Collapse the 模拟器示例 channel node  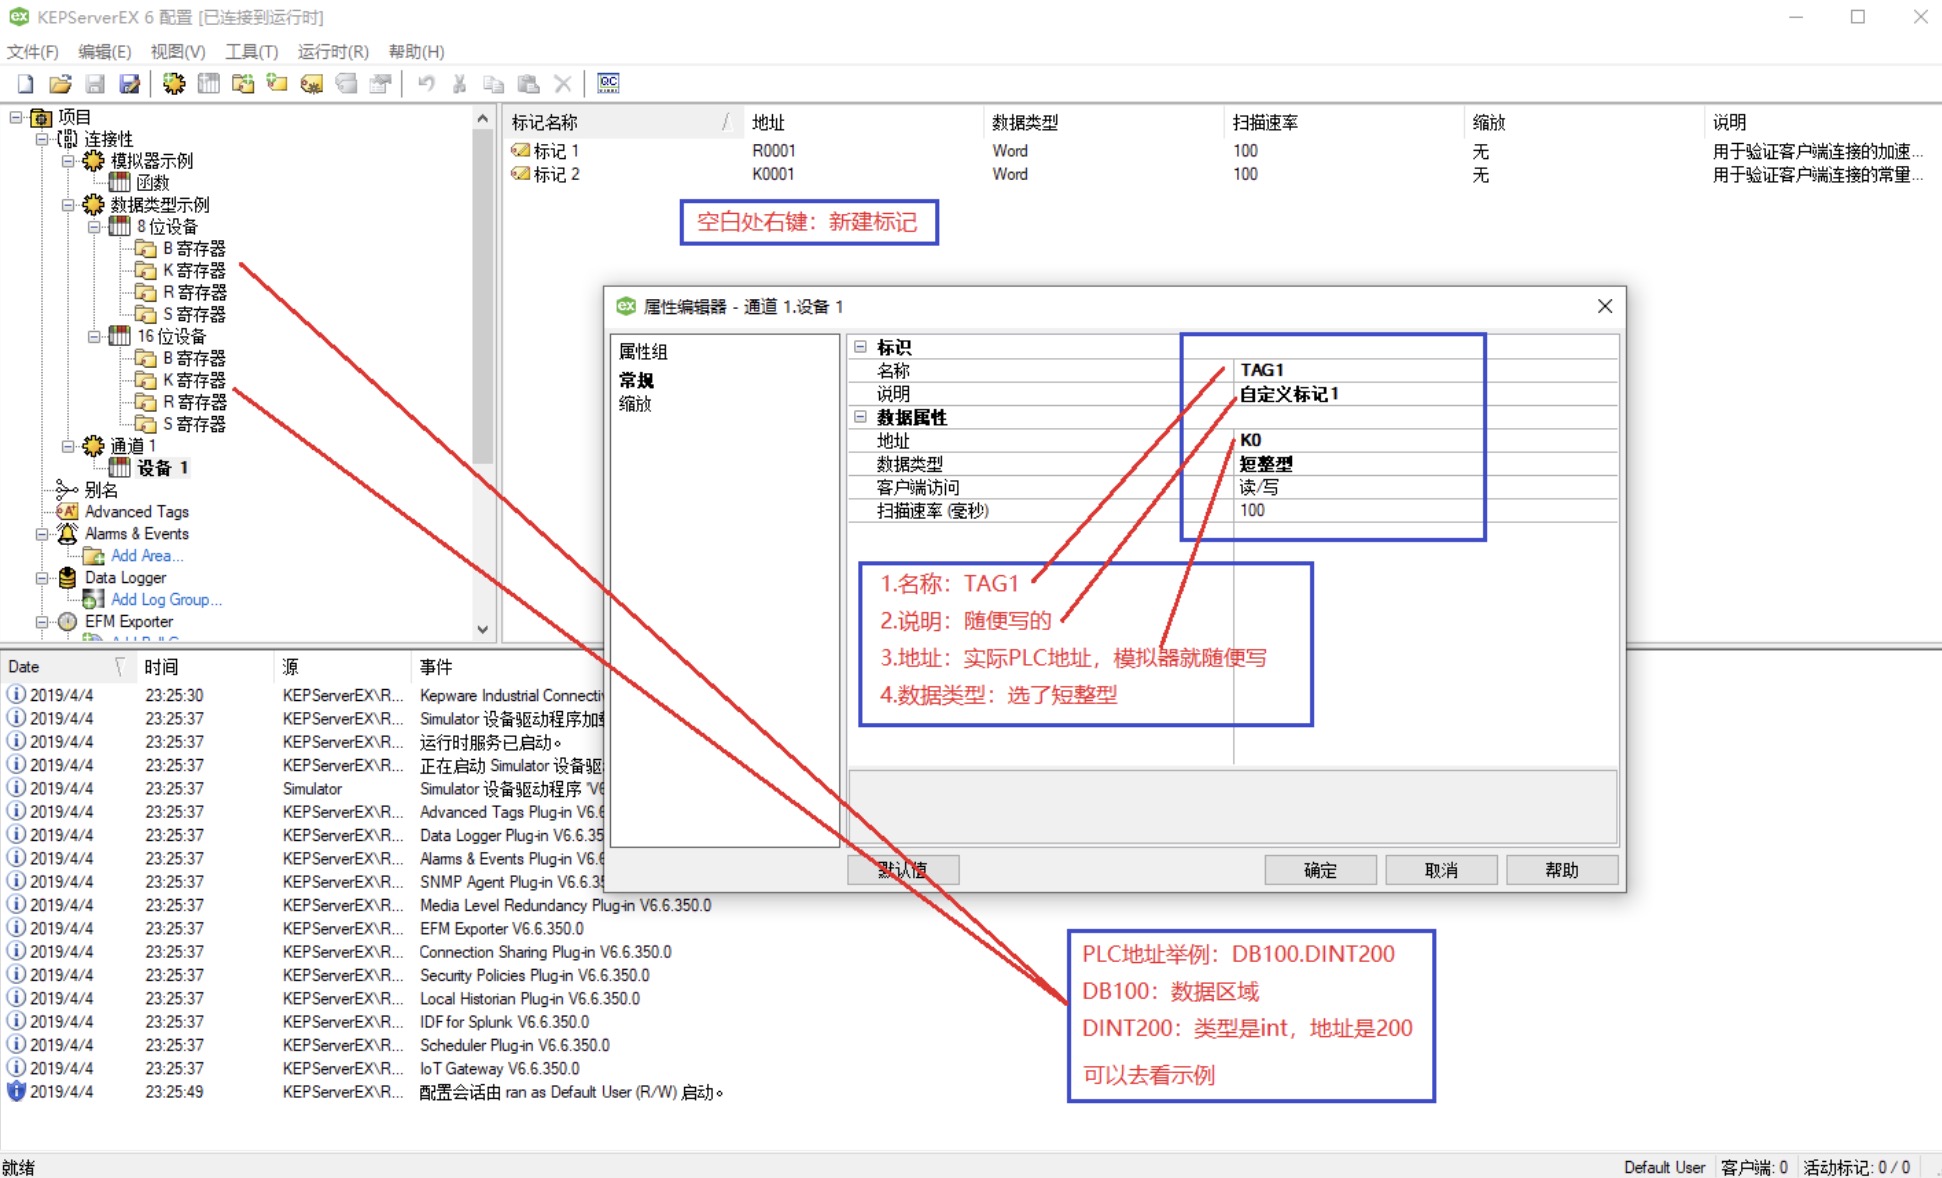click(68, 161)
